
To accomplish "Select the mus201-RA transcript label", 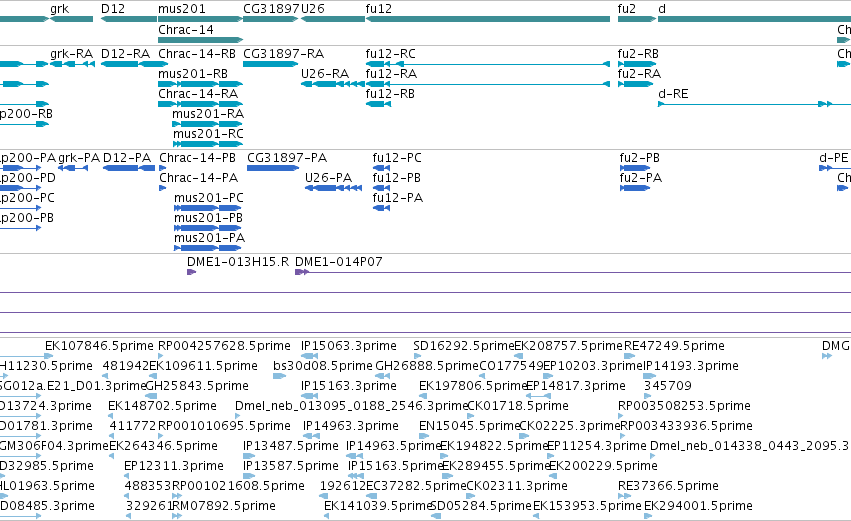I will click(208, 114).
